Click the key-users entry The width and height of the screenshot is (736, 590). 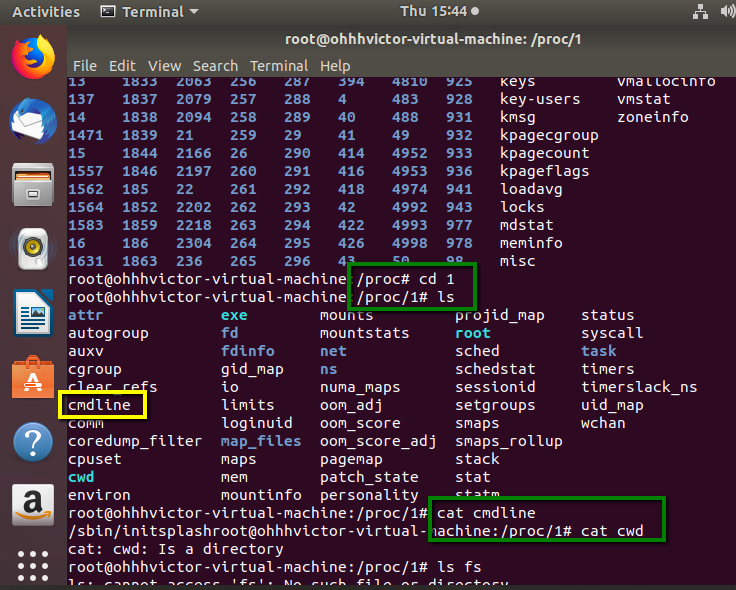(x=540, y=100)
